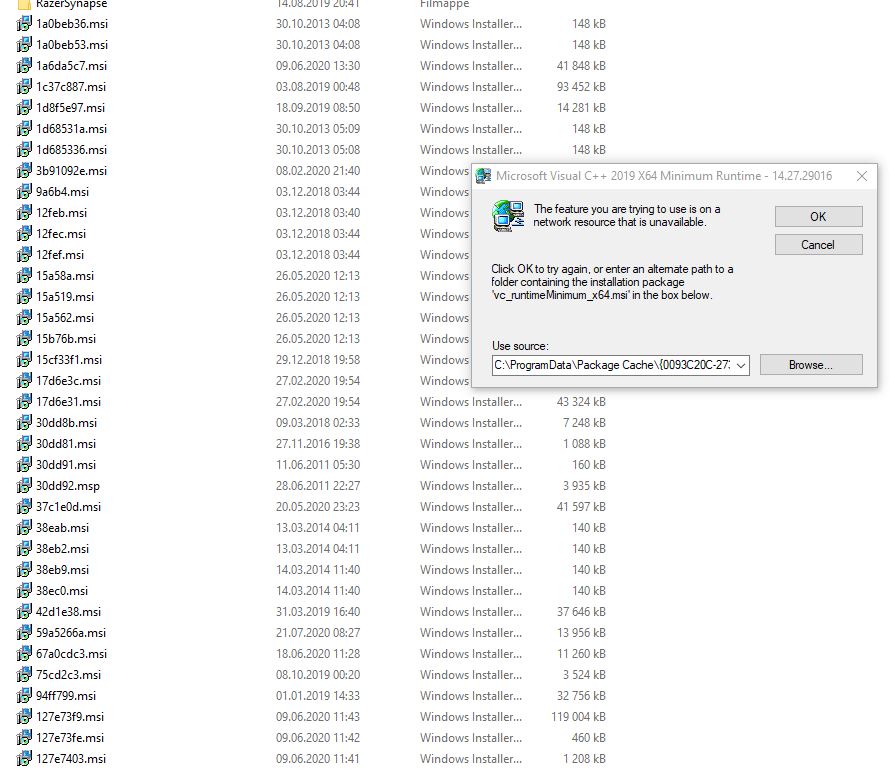Select the icon of 12fef.msi
Viewport: 890px width, 769px height.
point(24,255)
